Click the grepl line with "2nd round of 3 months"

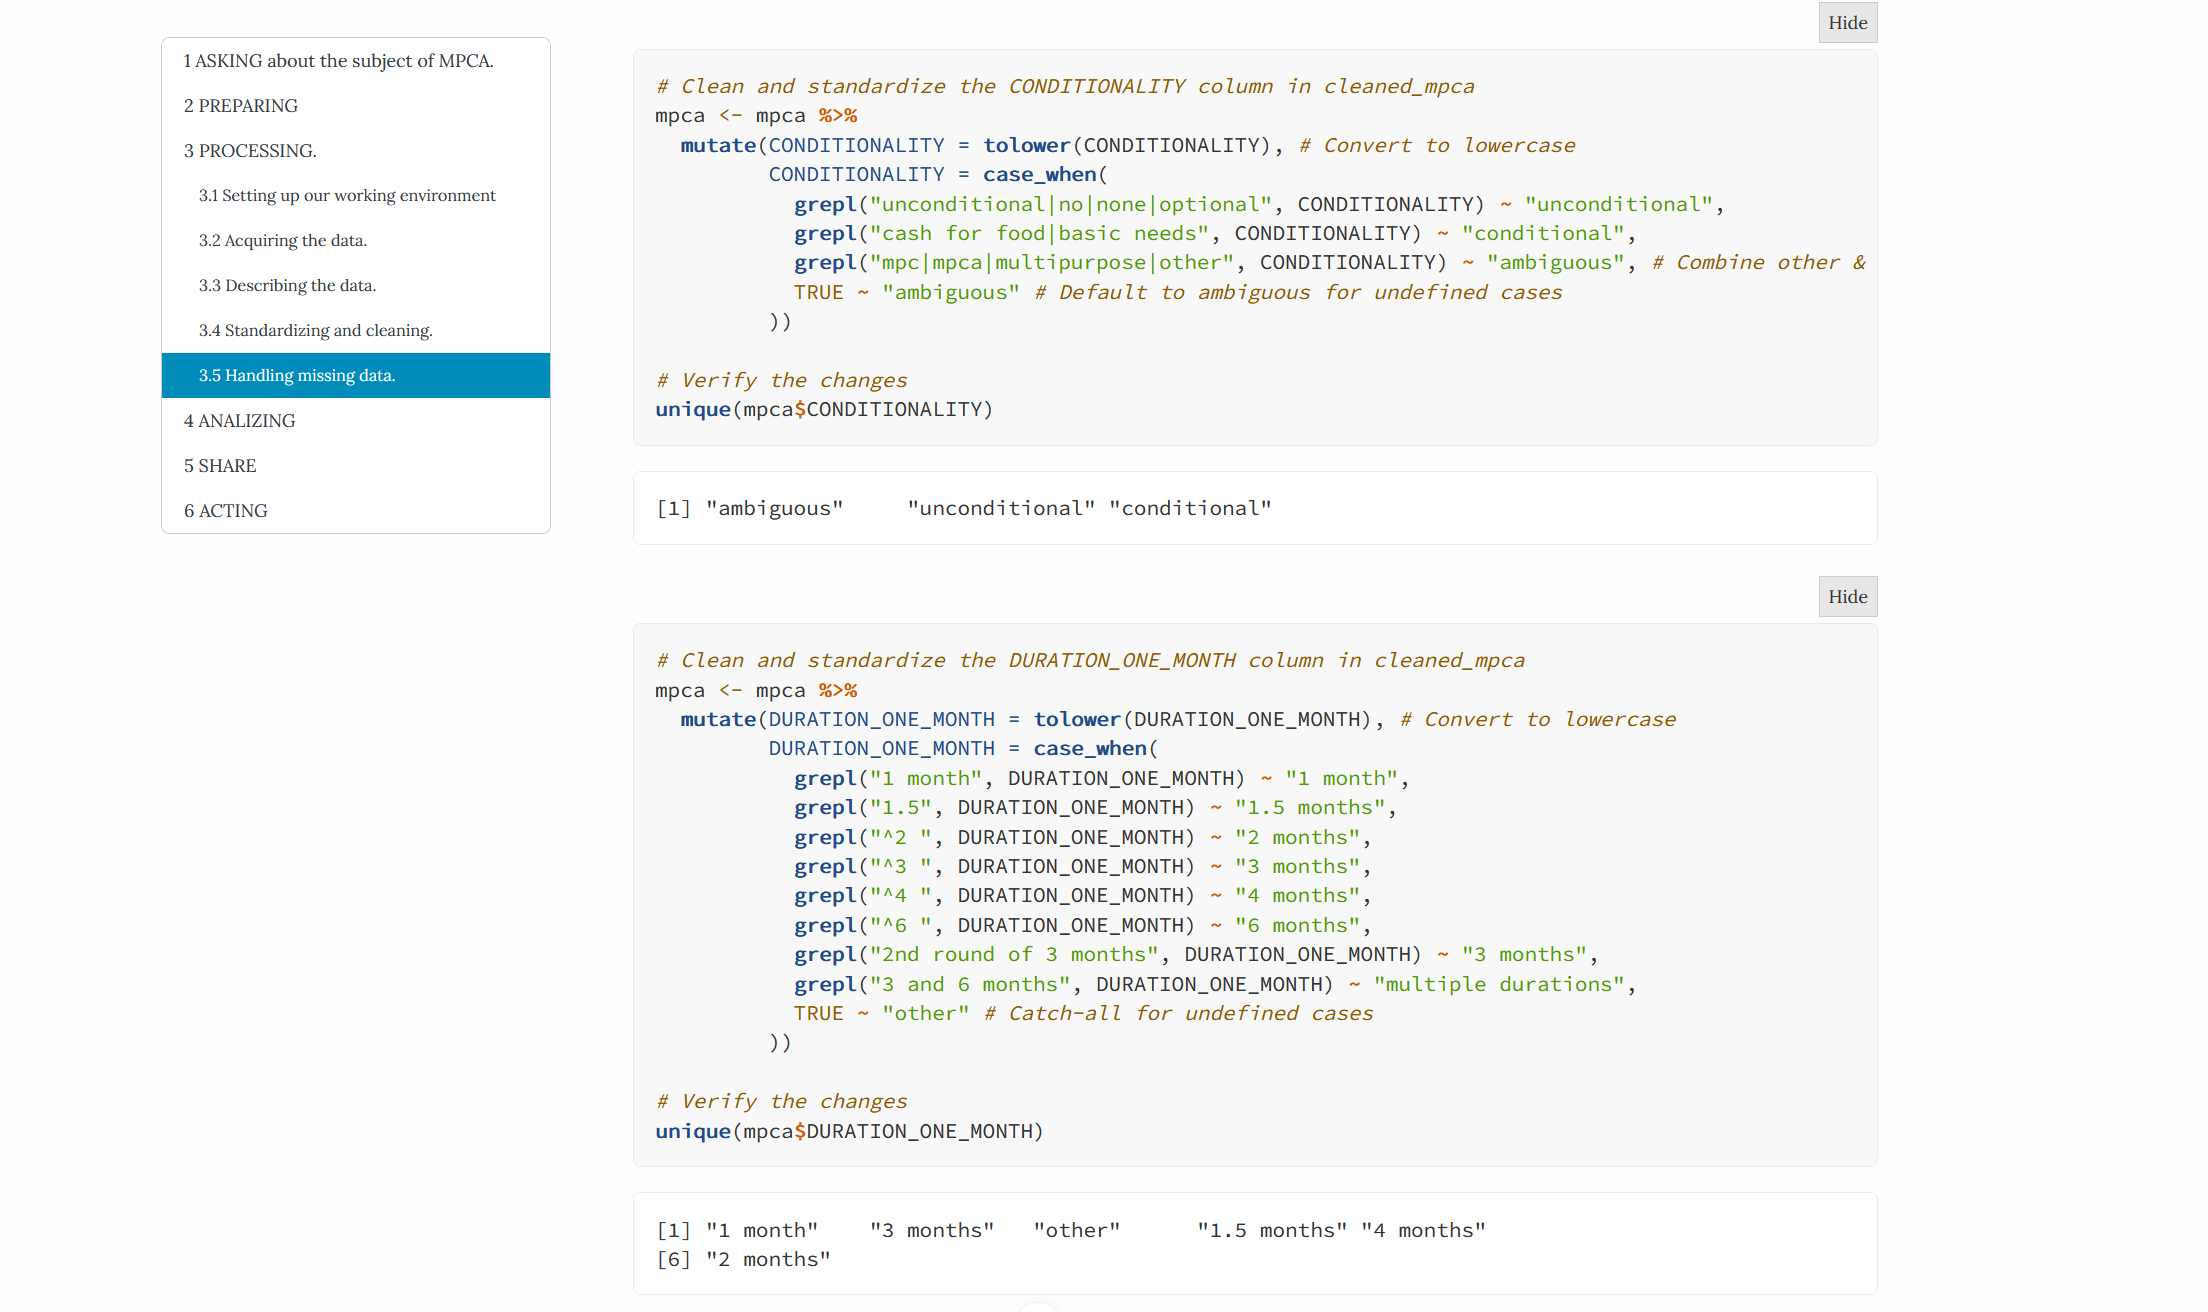click(x=1196, y=955)
